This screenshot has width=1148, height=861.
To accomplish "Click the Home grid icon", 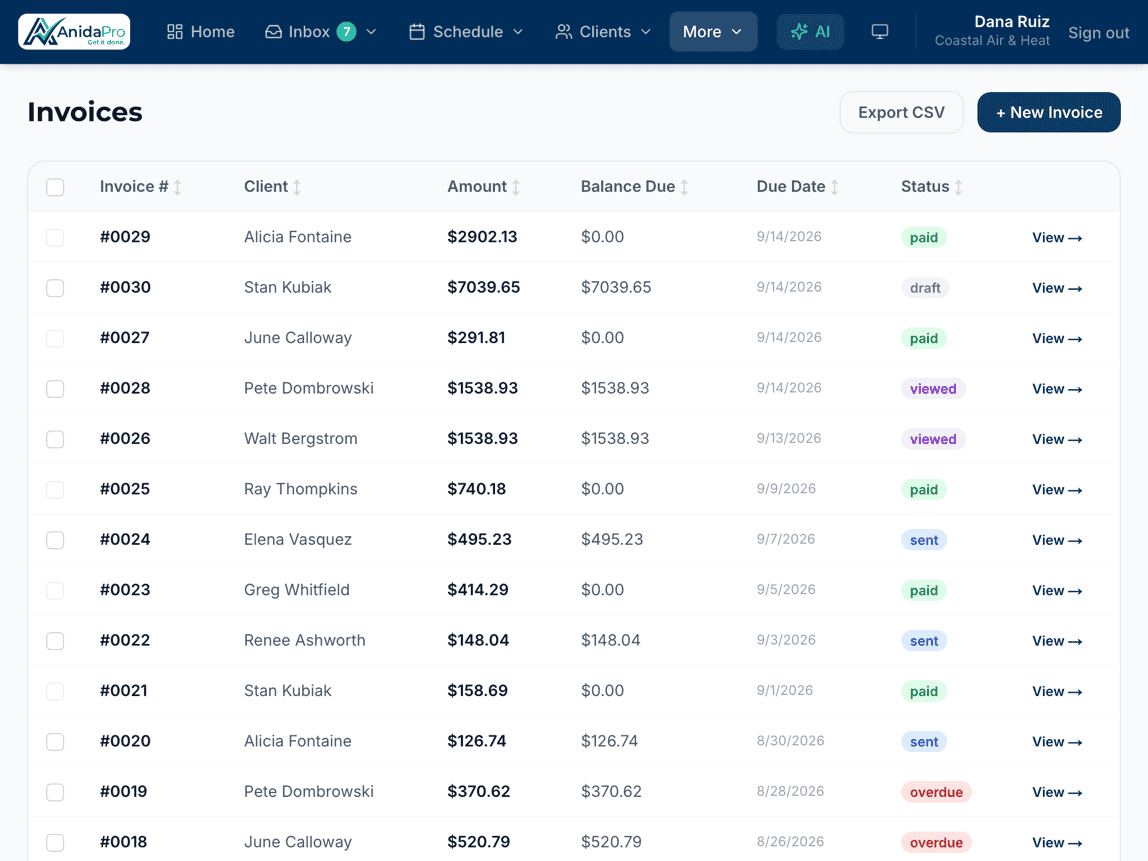I will coord(174,31).
